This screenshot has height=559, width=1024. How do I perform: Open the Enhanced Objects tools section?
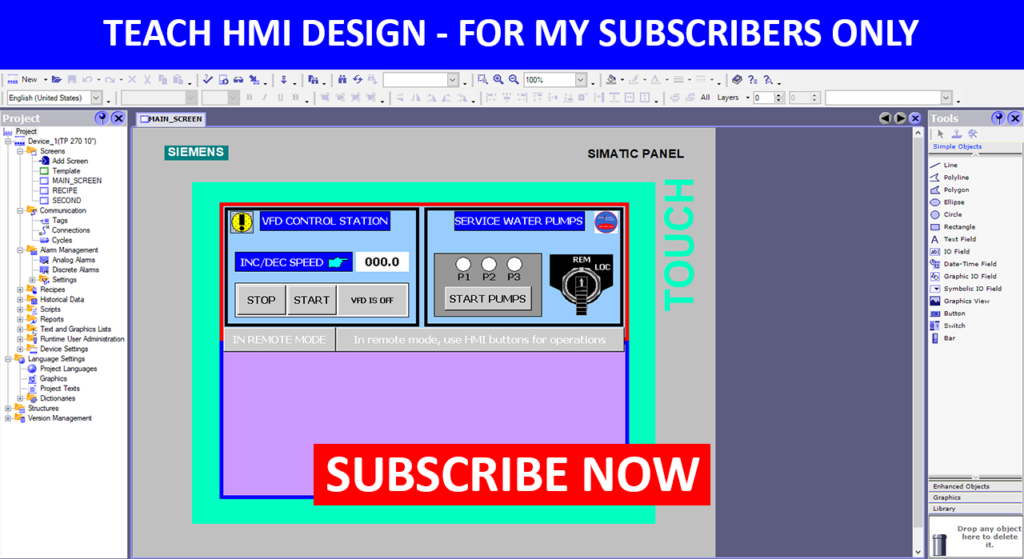click(x=961, y=487)
